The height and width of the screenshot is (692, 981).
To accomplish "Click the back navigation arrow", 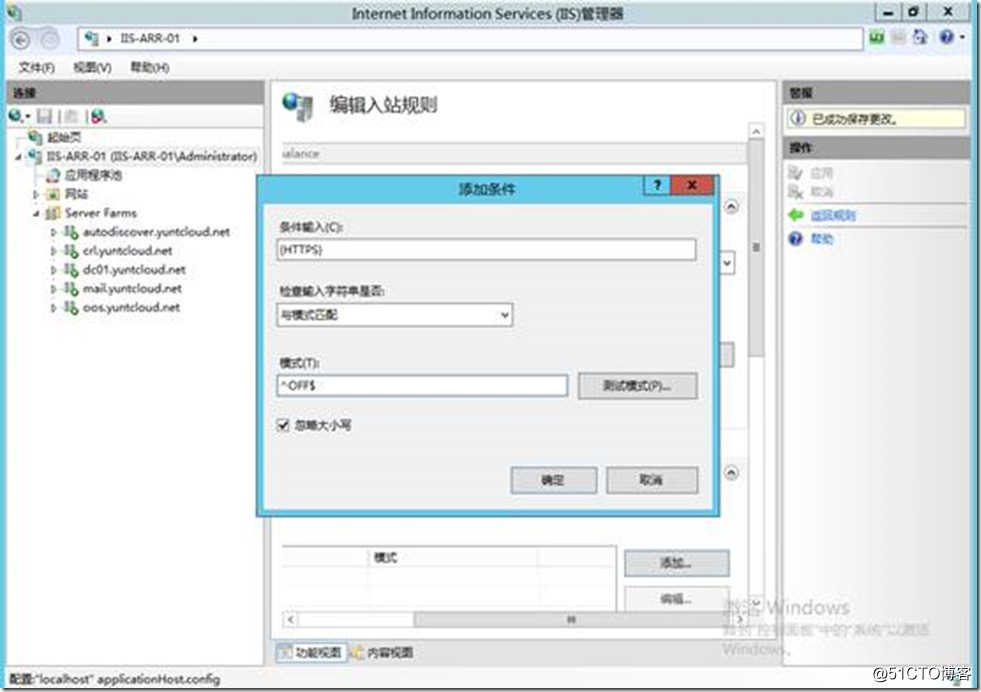I will [x=21, y=40].
